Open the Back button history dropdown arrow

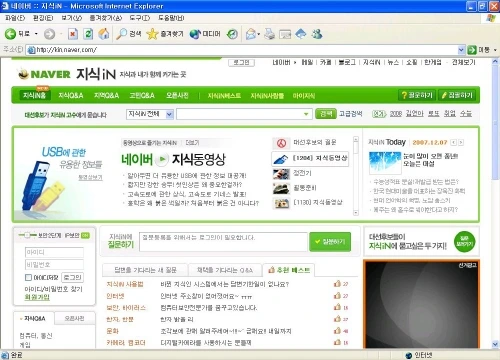tap(36, 34)
